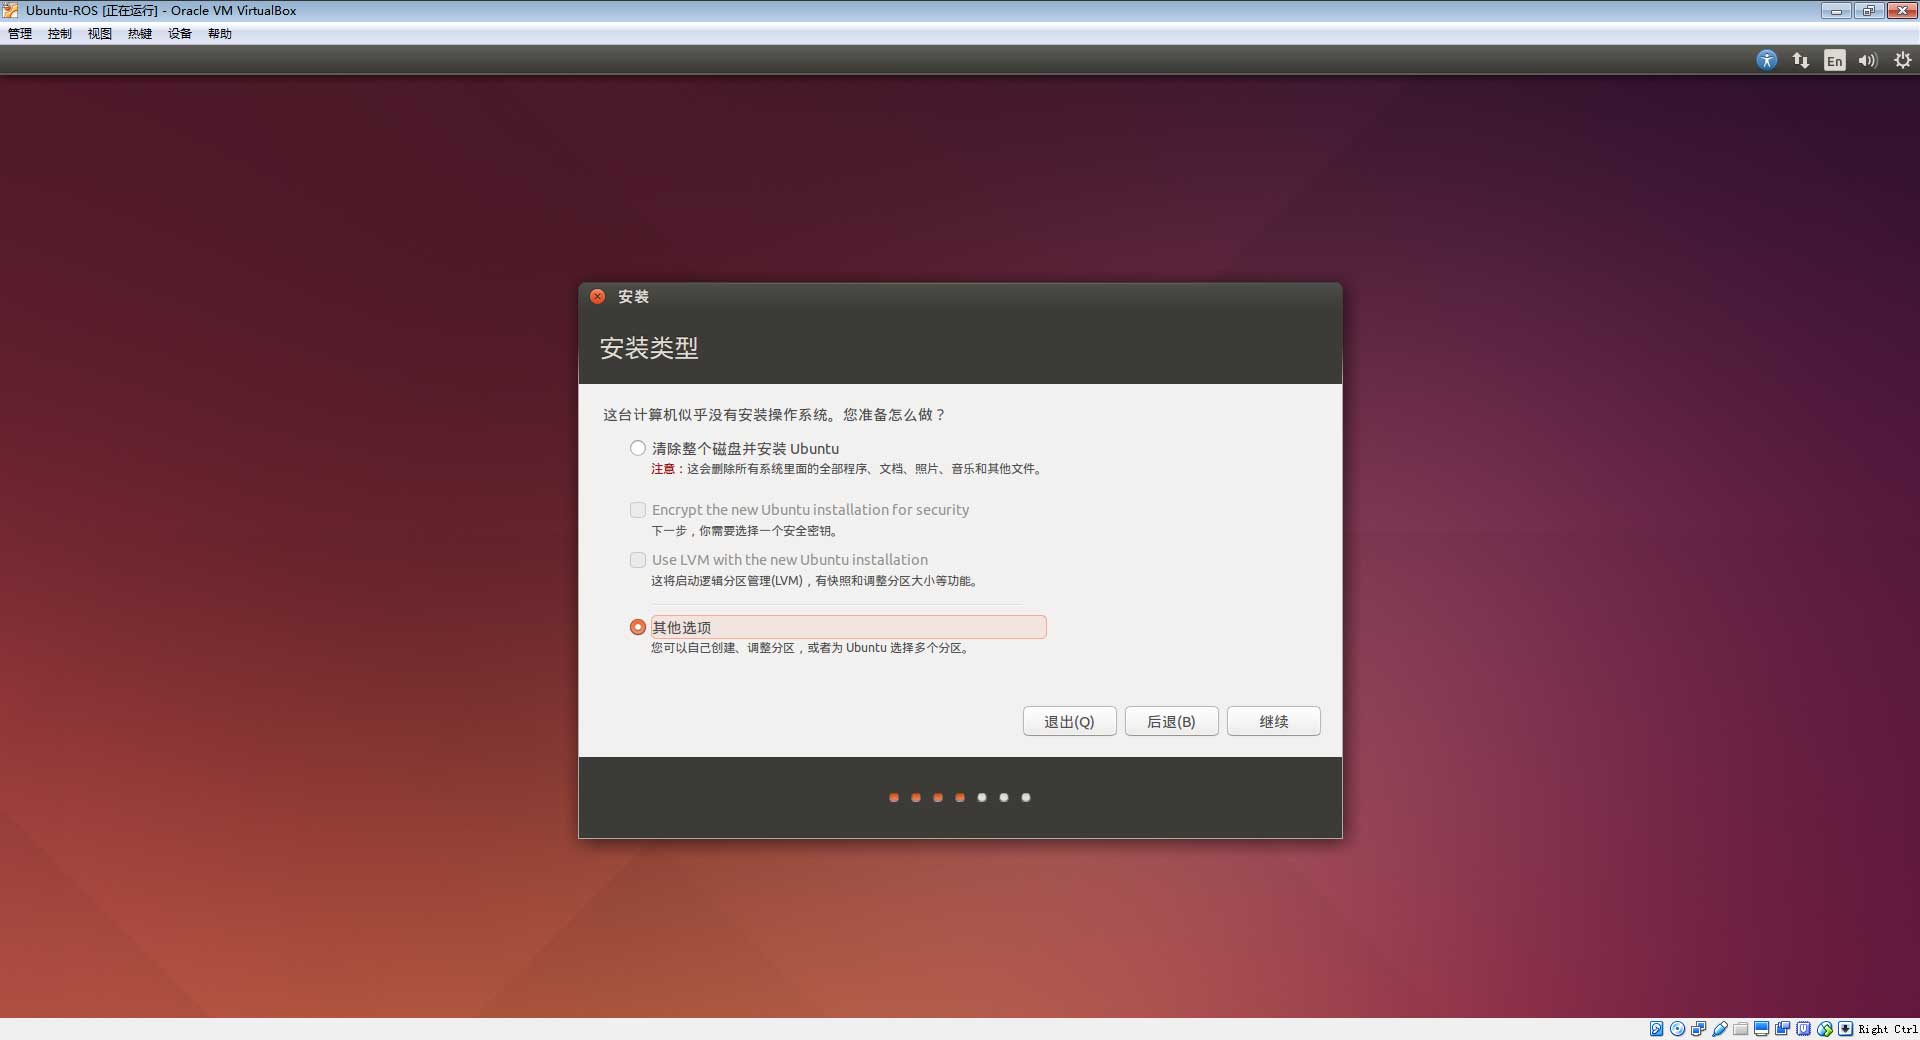This screenshot has width=1920, height=1040.
Task: Click the 退出(Q) button
Action: (1069, 721)
